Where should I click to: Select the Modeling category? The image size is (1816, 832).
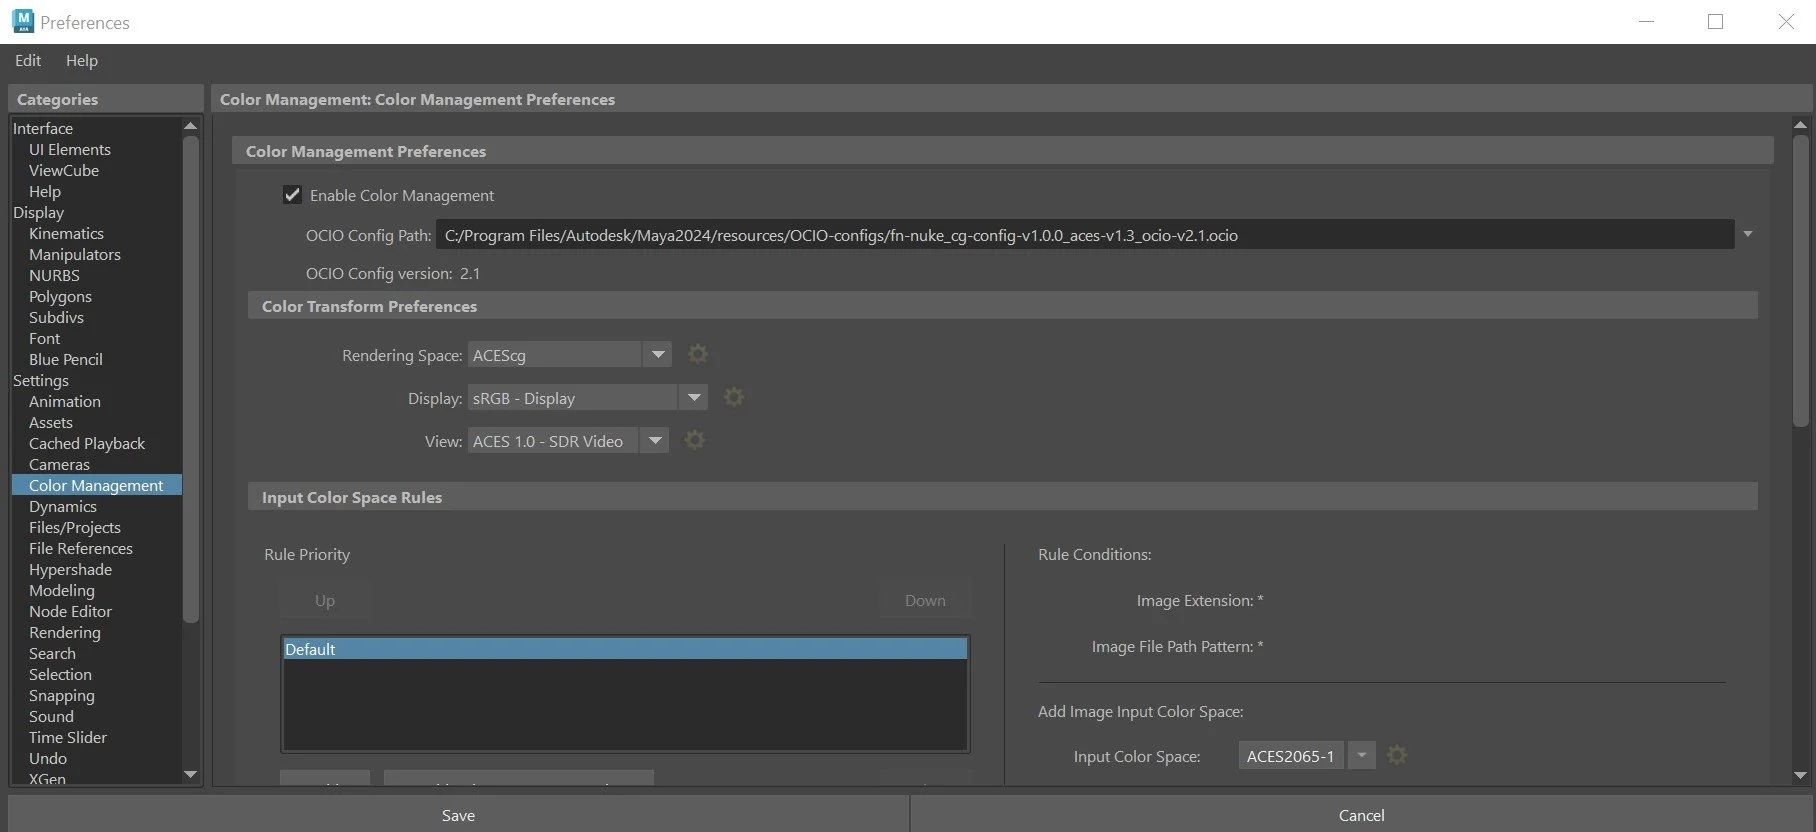click(x=62, y=590)
